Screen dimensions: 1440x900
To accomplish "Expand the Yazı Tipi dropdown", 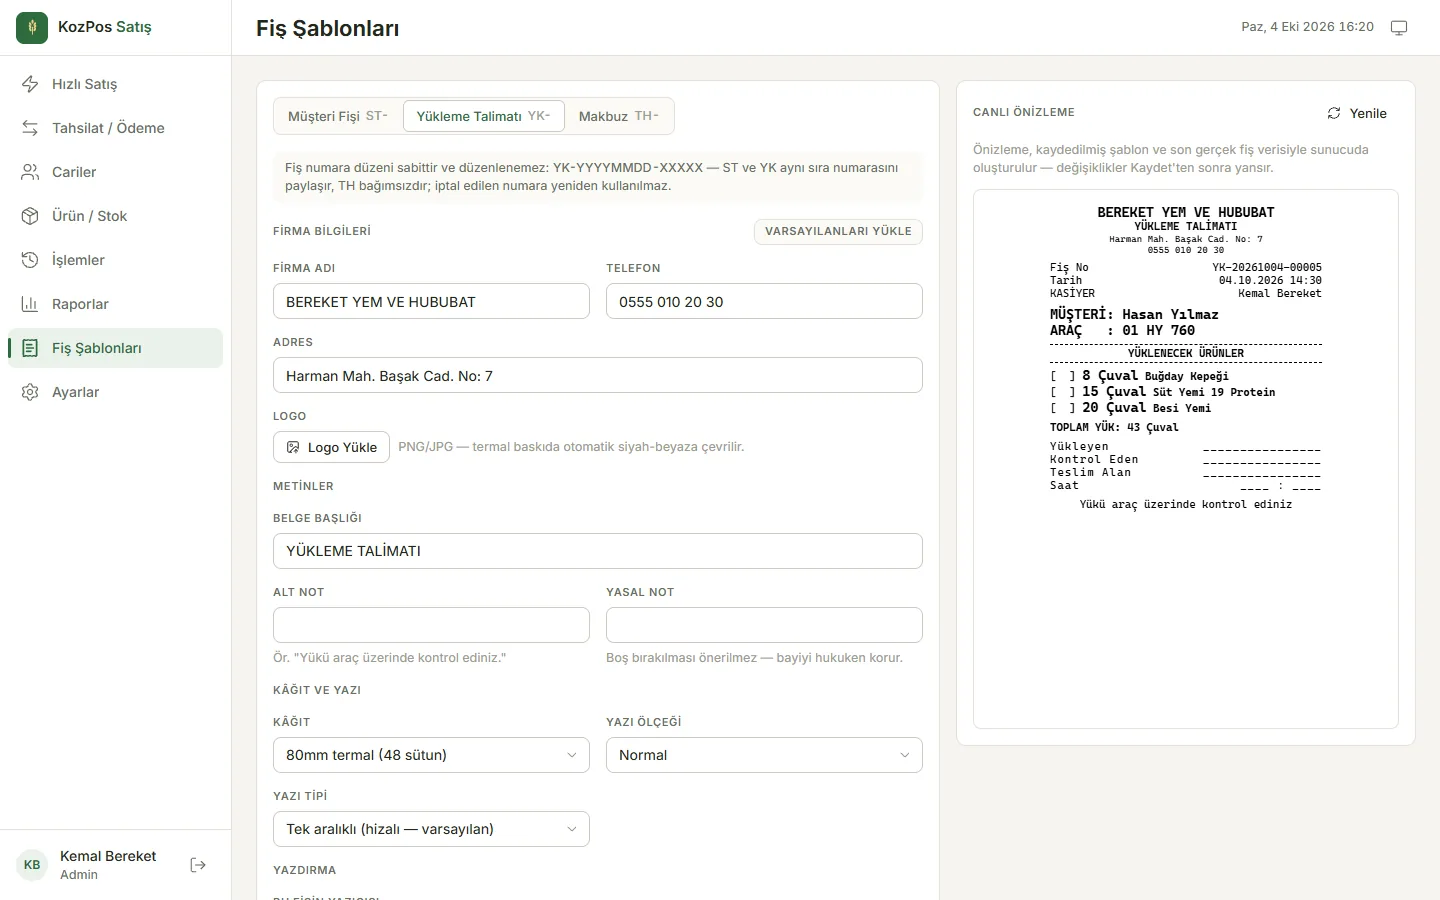I will coord(431,829).
